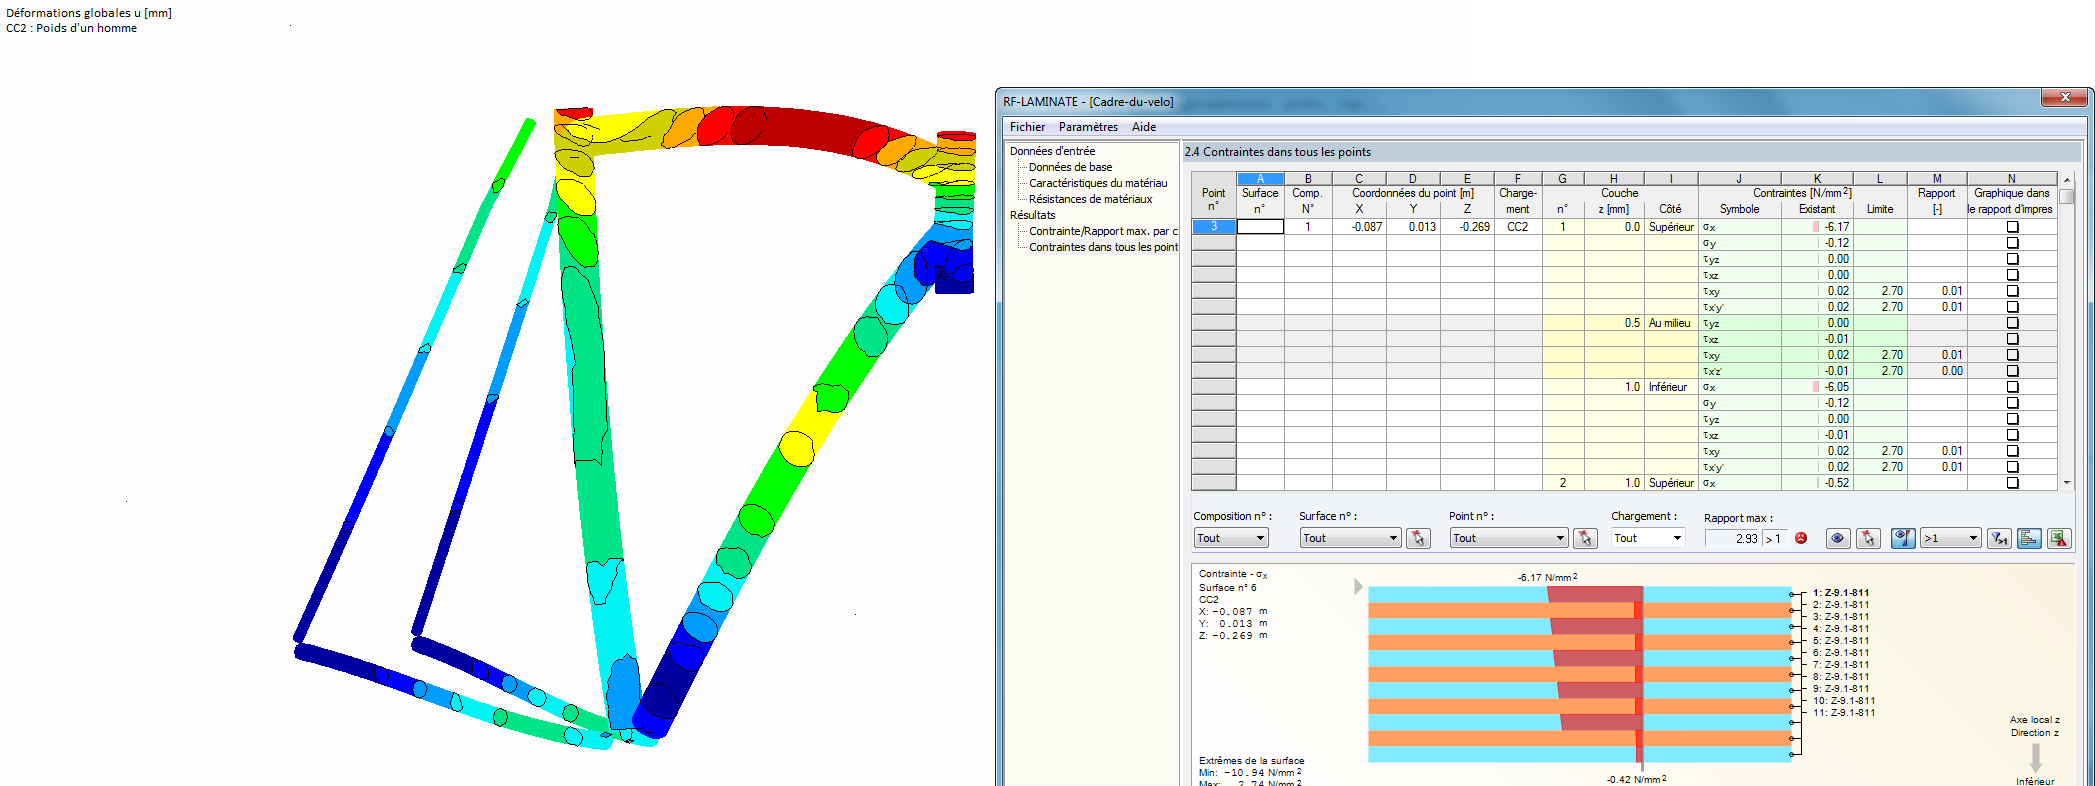Click the table scrollbar down arrow
2095x786 pixels.
point(2067,483)
